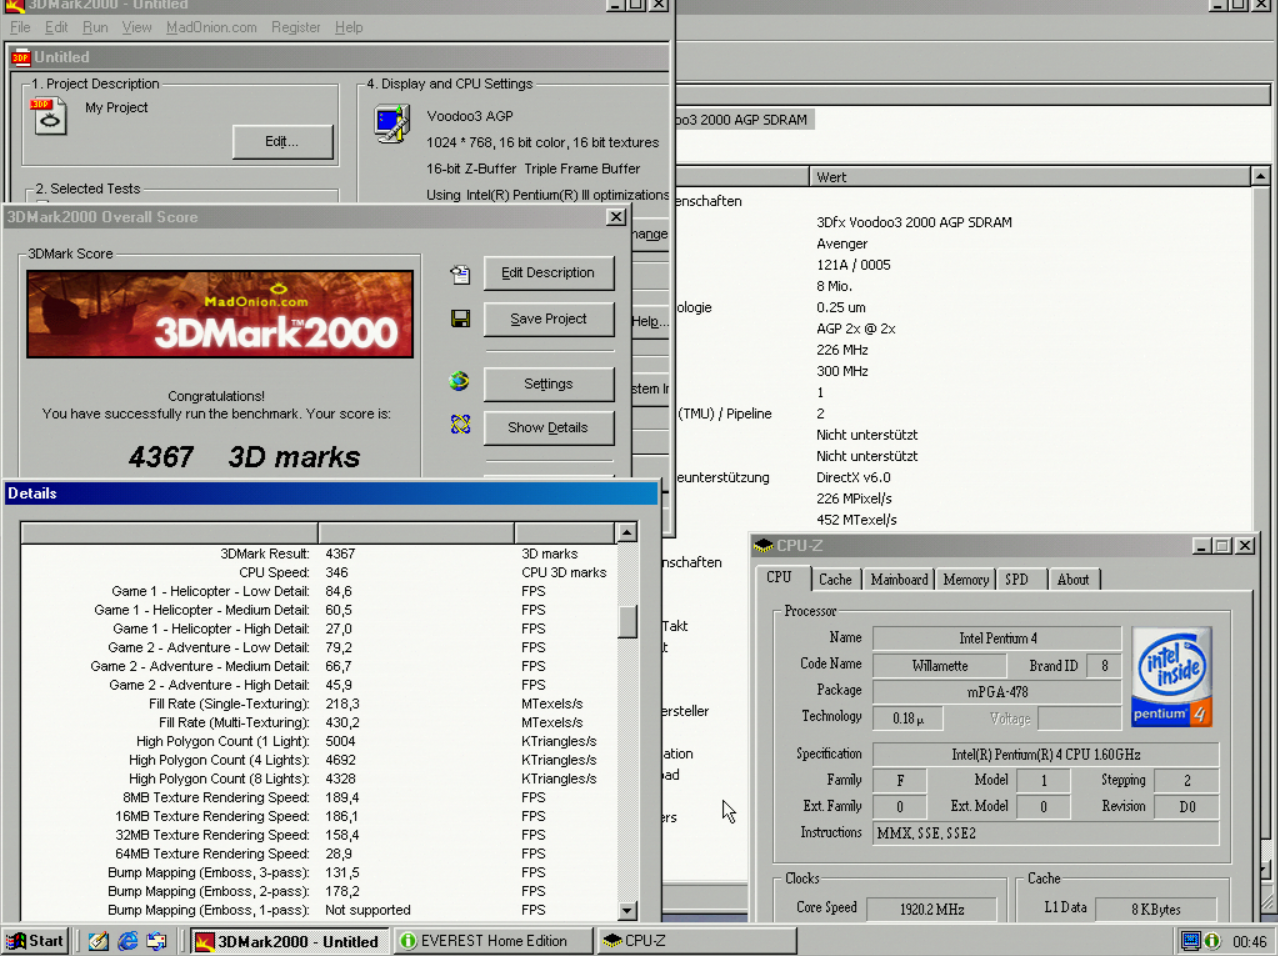
Task: Open the MadOnion.com menu
Action: (211, 27)
